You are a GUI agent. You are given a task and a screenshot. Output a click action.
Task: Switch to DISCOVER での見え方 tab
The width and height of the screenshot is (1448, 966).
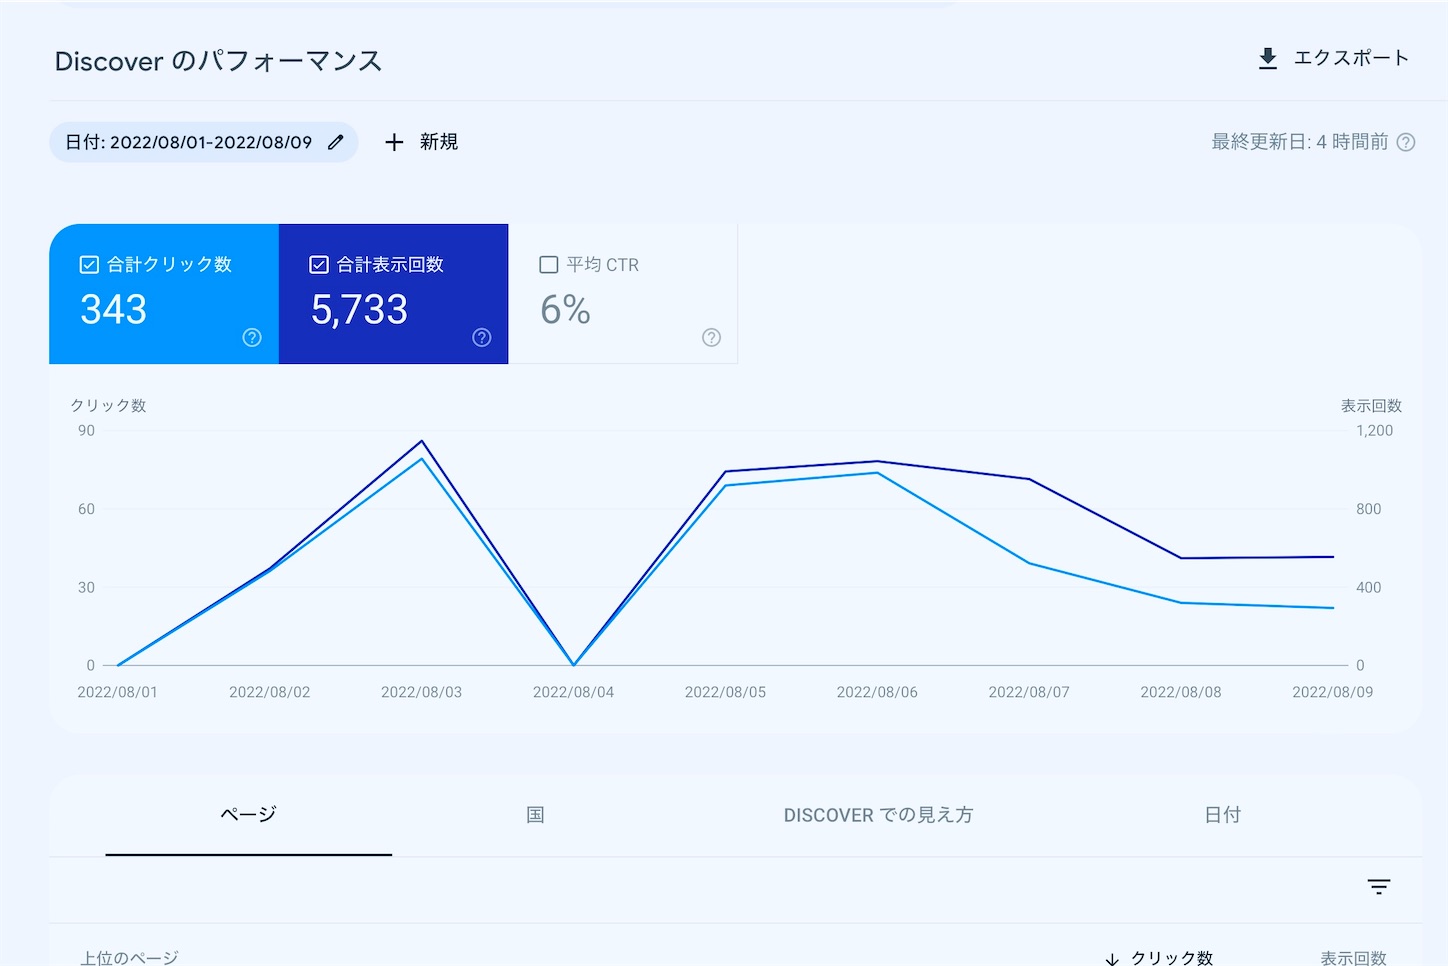878,815
